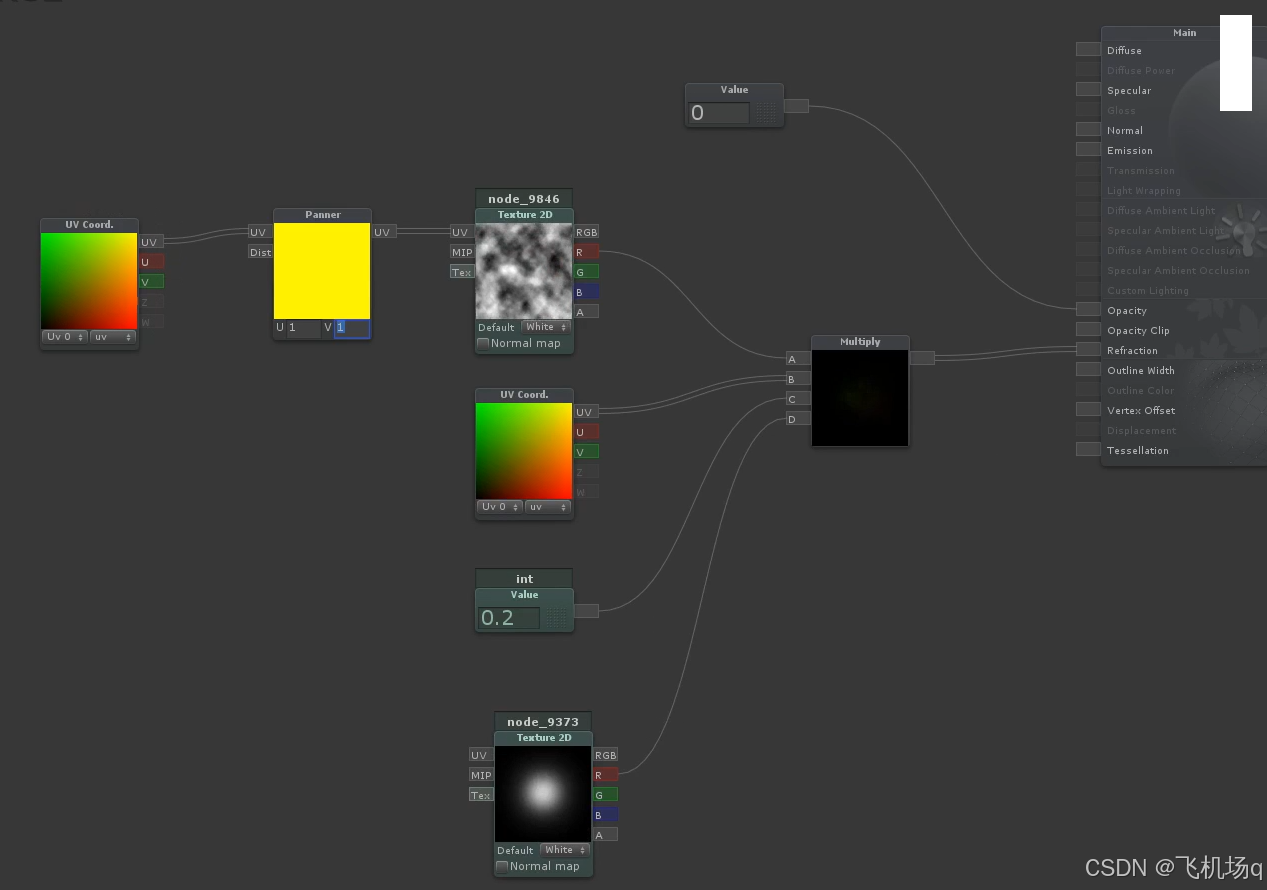The height and width of the screenshot is (890, 1267).
Task: Enable the Normal map checkbox on node_9373
Action: point(501,866)
